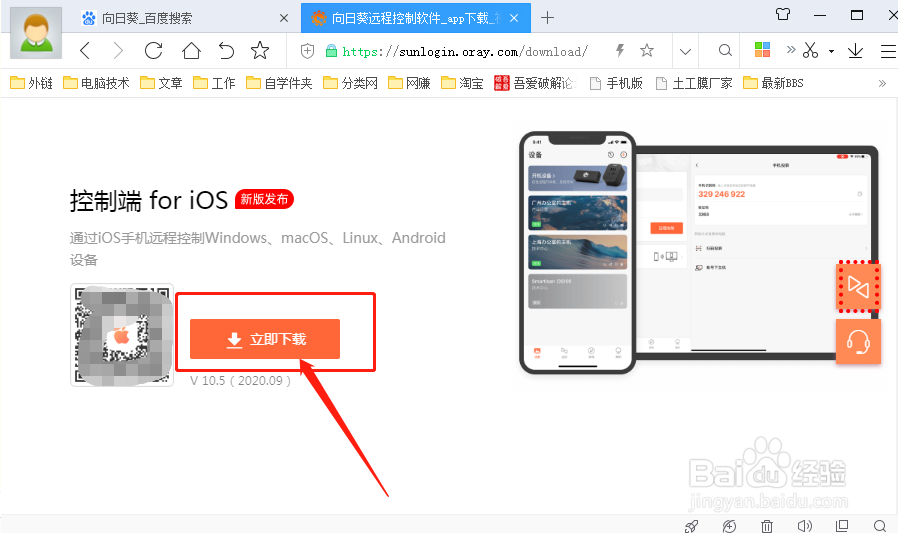Open the 文章 bookmark folder

tap(161, 84)
